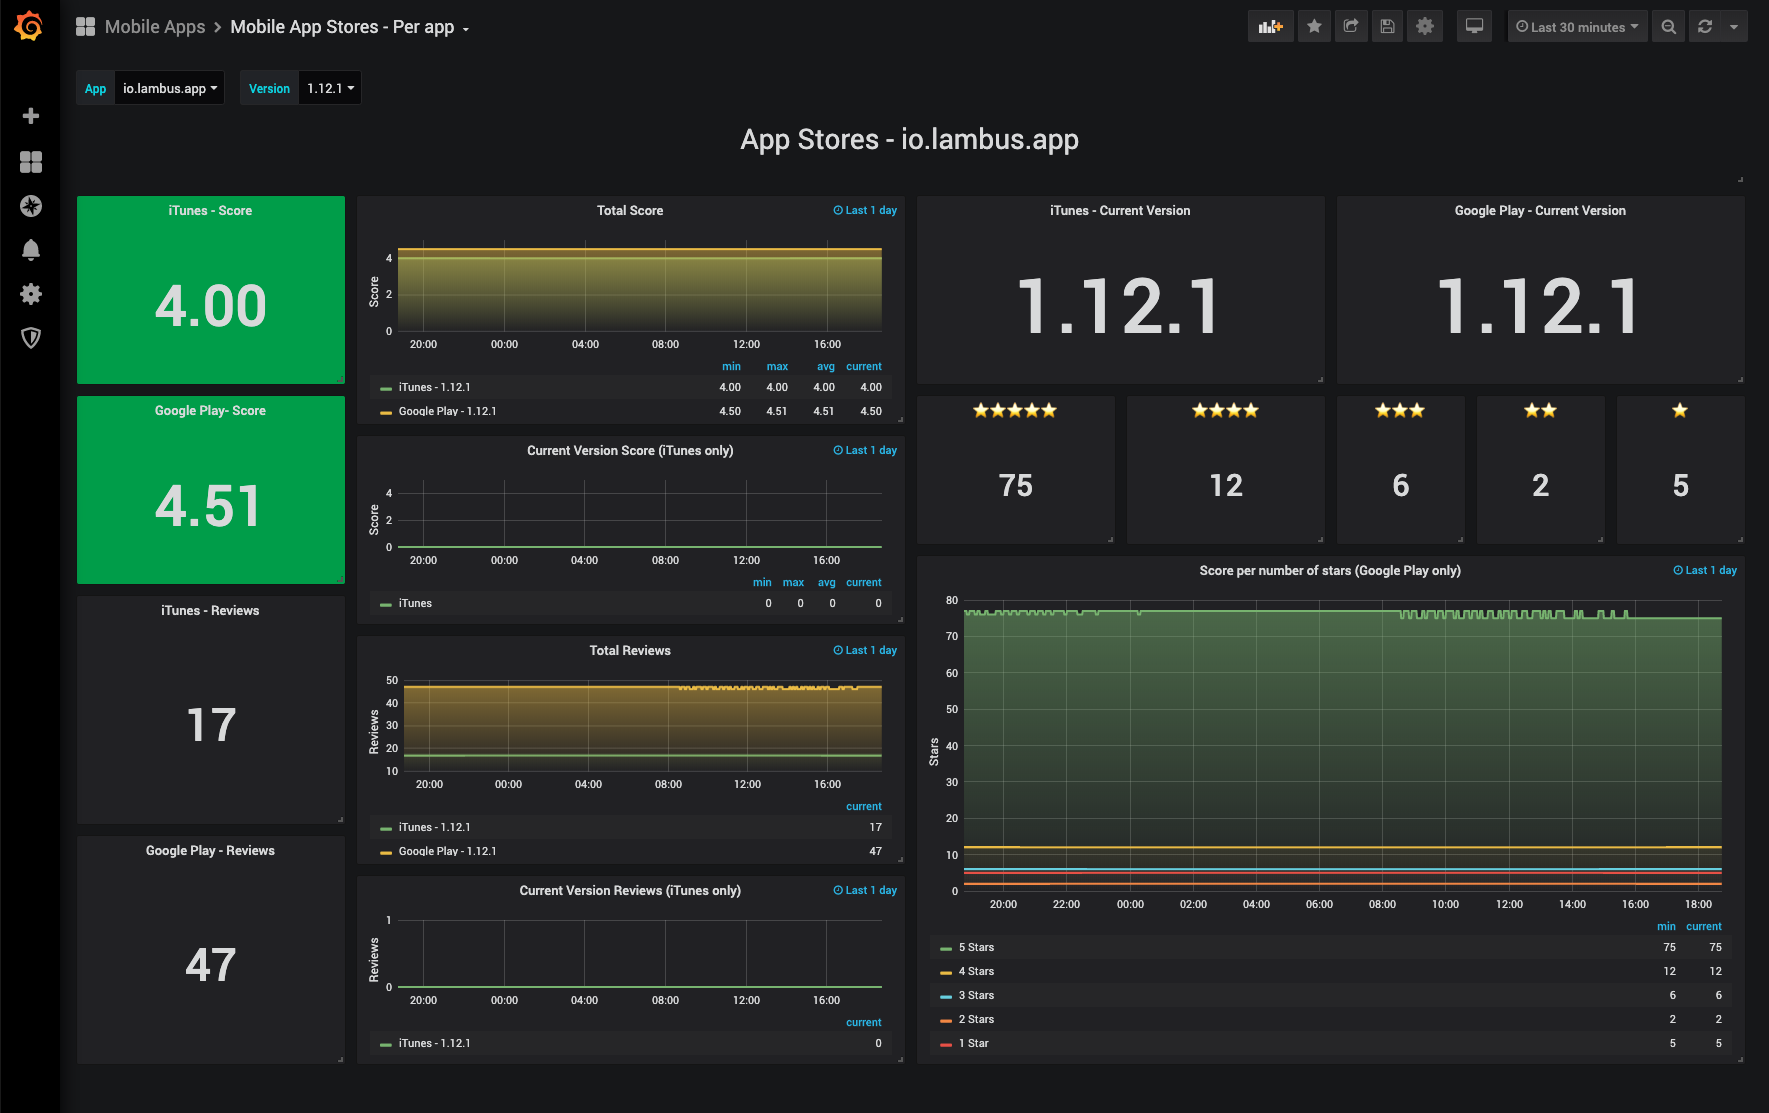Expand the io.lambus.app App dropdown
This screenshot has height=1113, width=1769.
tap(169, 88)
